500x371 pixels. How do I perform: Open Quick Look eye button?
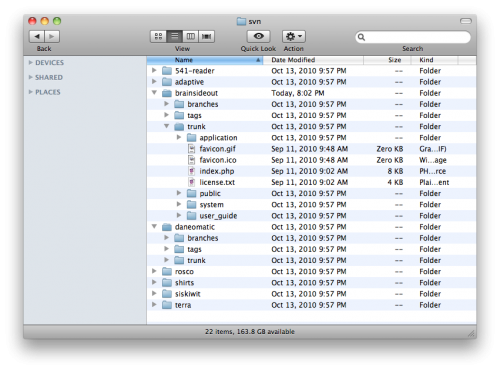pyautogui.click(x=258, y=36)
